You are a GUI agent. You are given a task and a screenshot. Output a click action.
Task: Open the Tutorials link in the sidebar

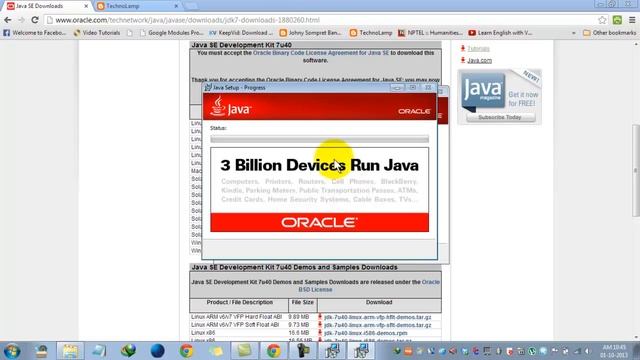click(478, 49)
